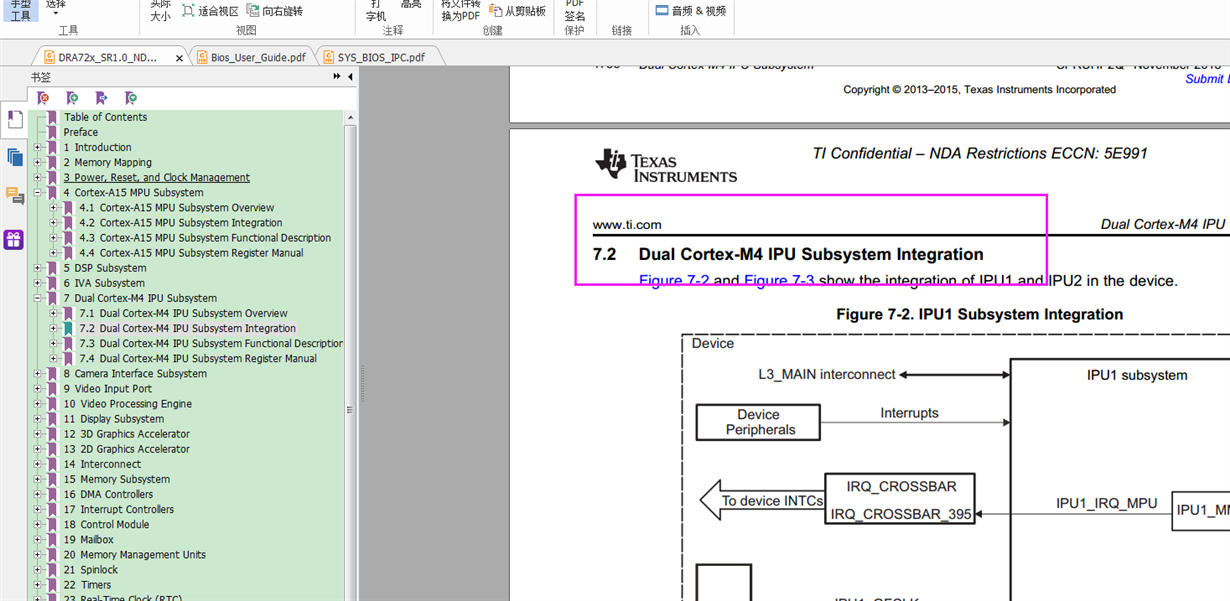
Task: Go to 9 Video Input Port bookmark
Action: 108,389
